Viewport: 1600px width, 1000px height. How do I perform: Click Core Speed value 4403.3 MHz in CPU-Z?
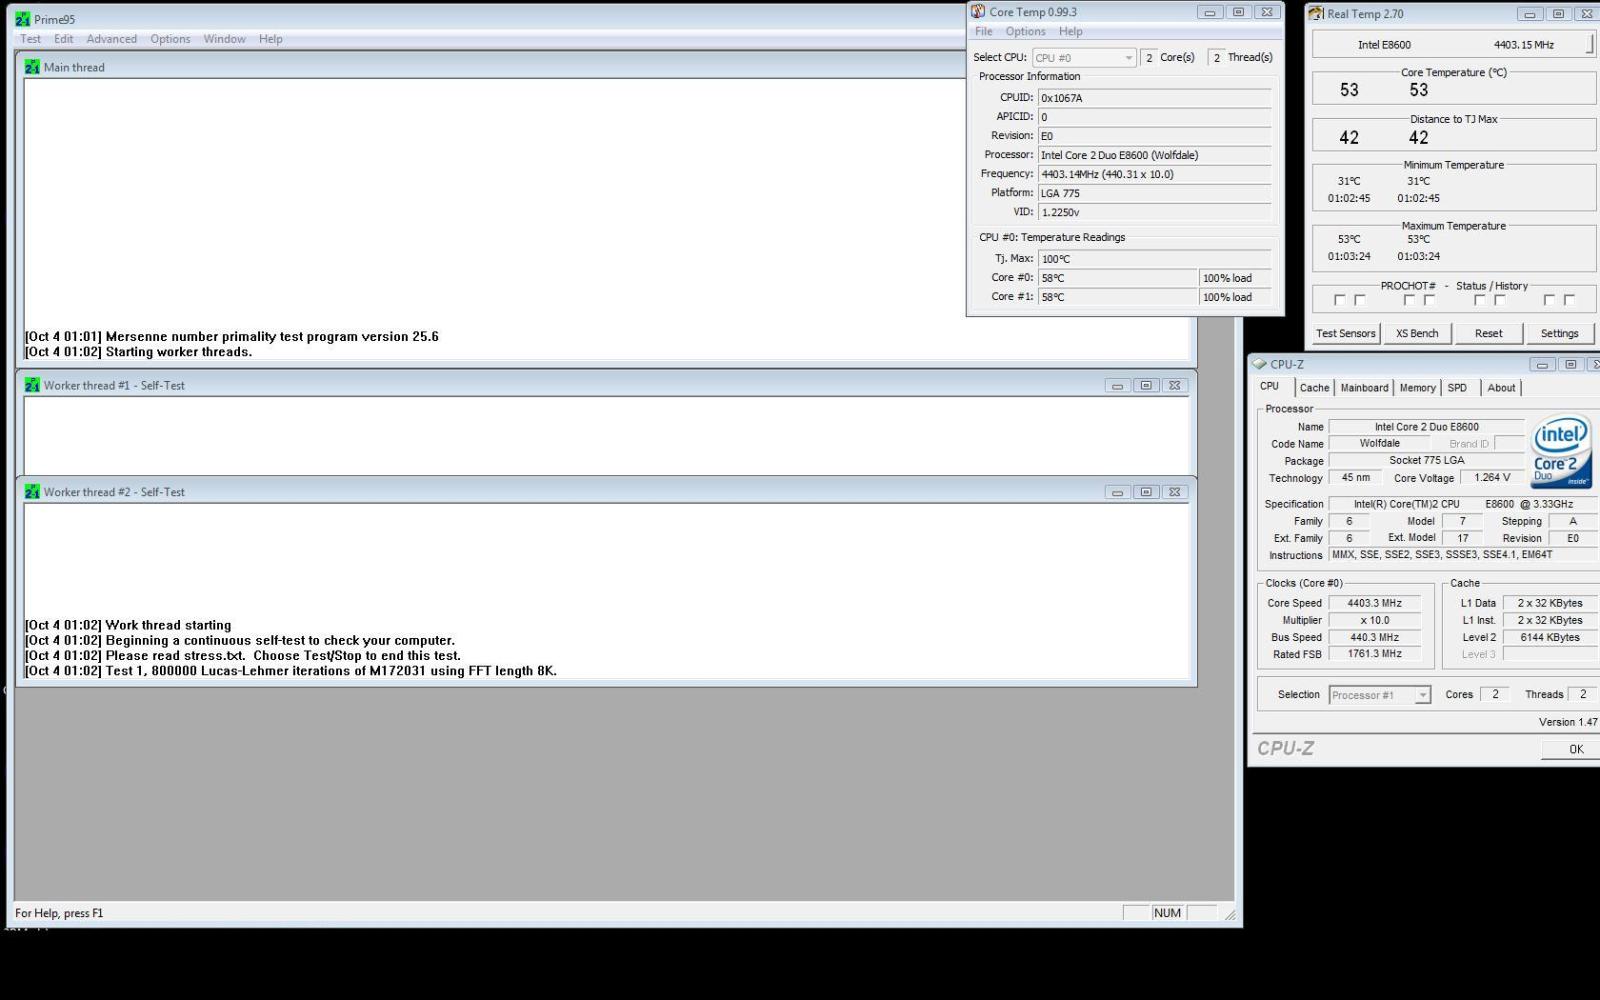tap(1375, 603)
